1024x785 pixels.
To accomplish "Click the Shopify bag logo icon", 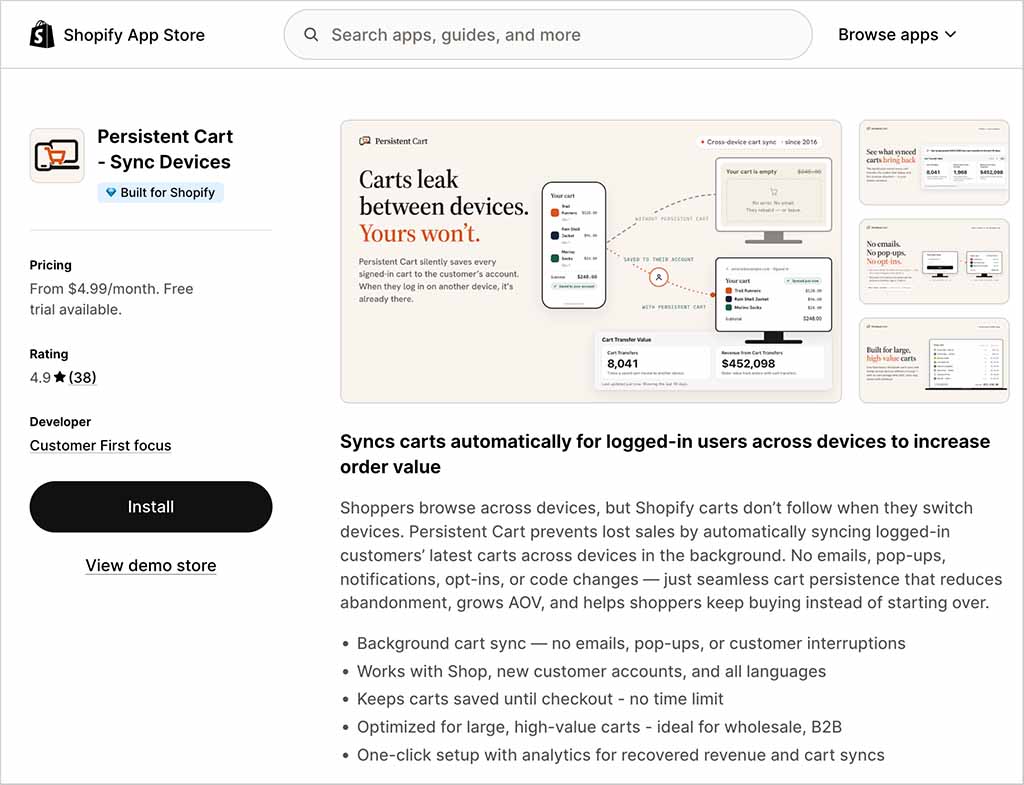I will 42,35.
